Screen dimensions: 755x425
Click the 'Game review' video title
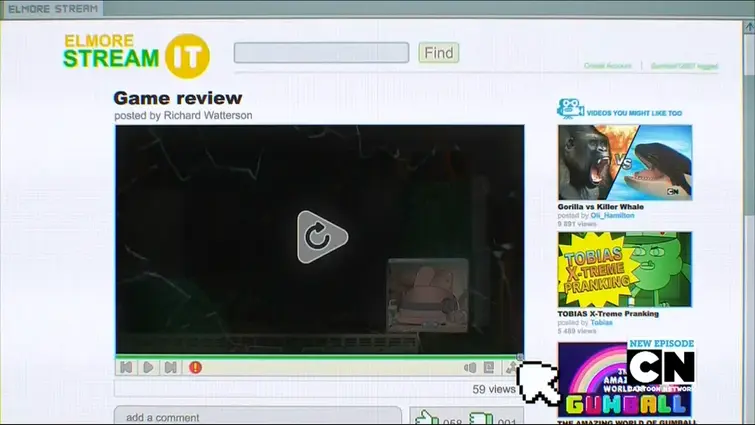pos(178,98)
